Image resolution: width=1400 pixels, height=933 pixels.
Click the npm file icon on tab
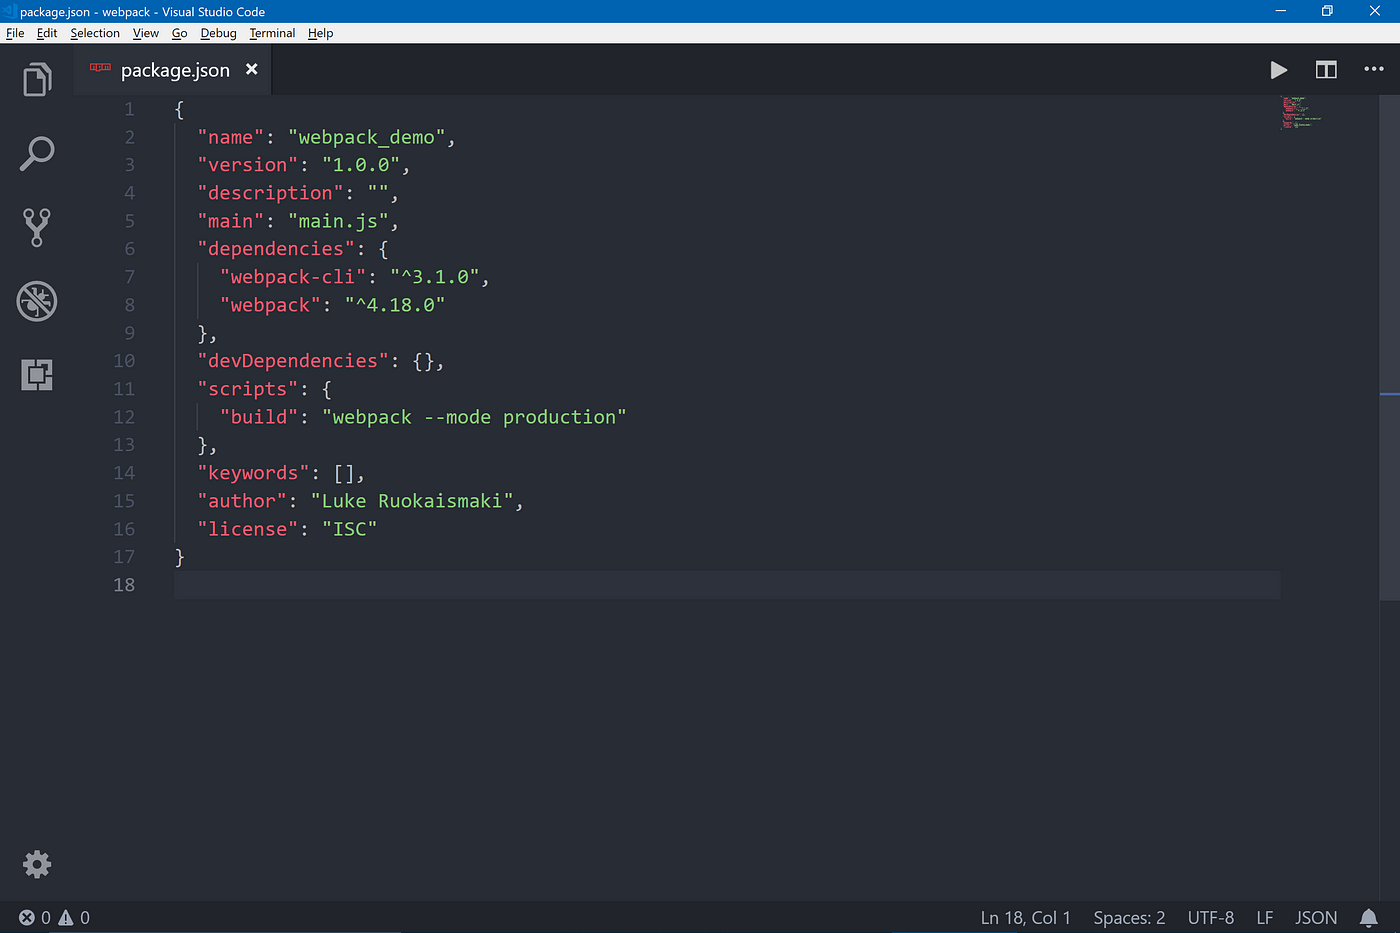coord(100,68)
